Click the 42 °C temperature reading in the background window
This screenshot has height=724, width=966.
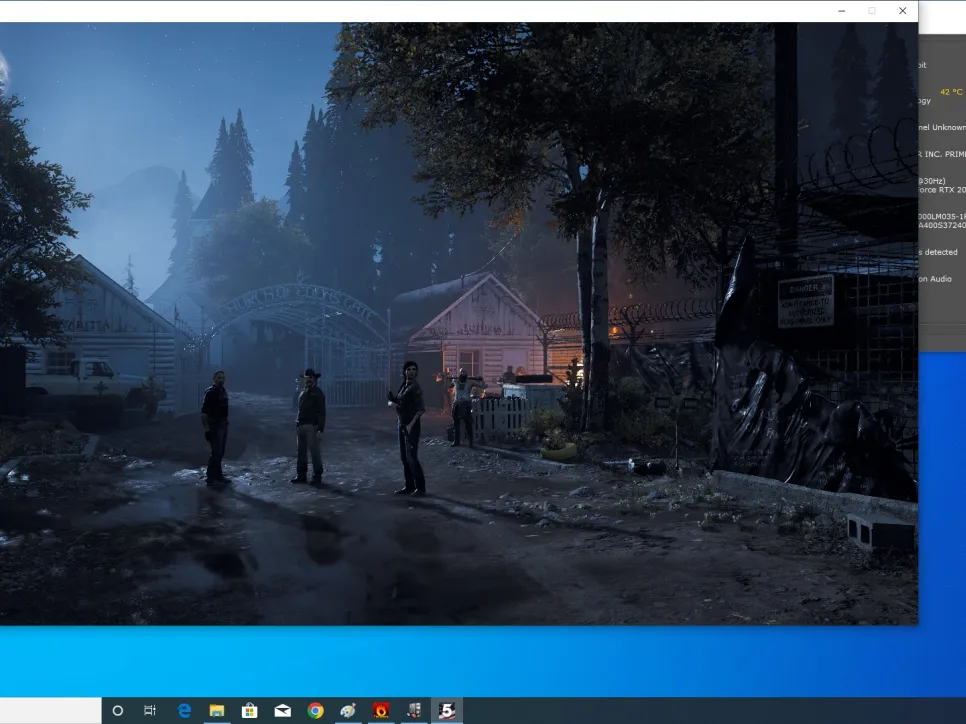[x=951, y=92]
